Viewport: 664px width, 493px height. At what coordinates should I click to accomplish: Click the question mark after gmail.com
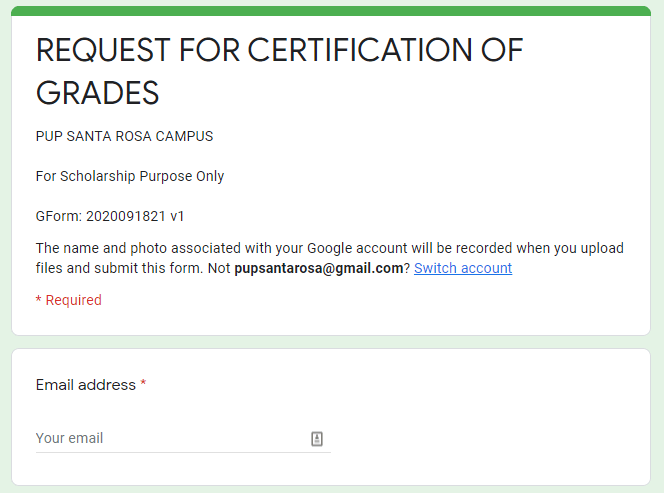(407, 268)
